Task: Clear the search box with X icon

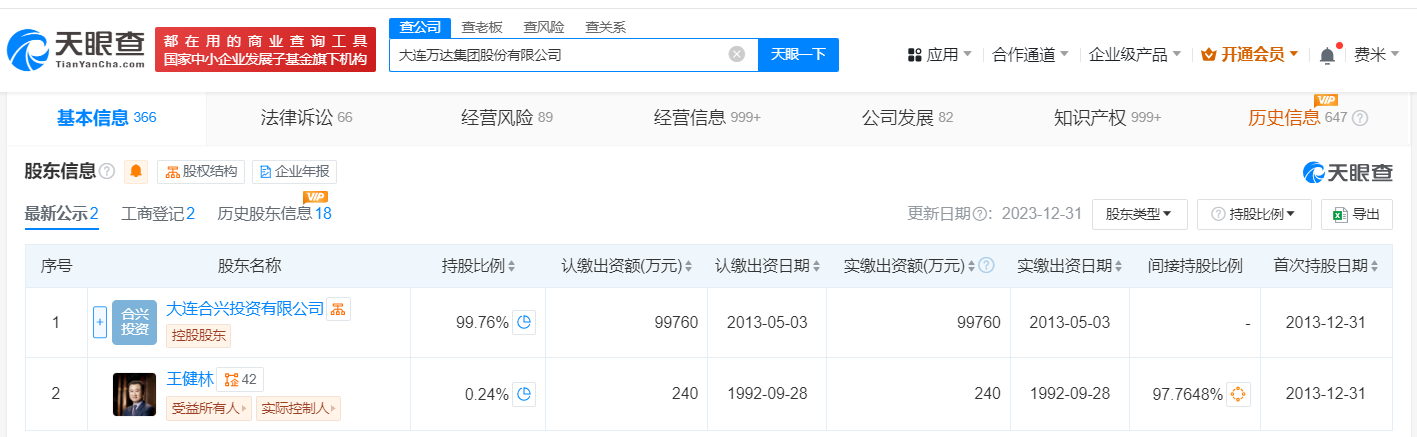Action: coord(737,54)
